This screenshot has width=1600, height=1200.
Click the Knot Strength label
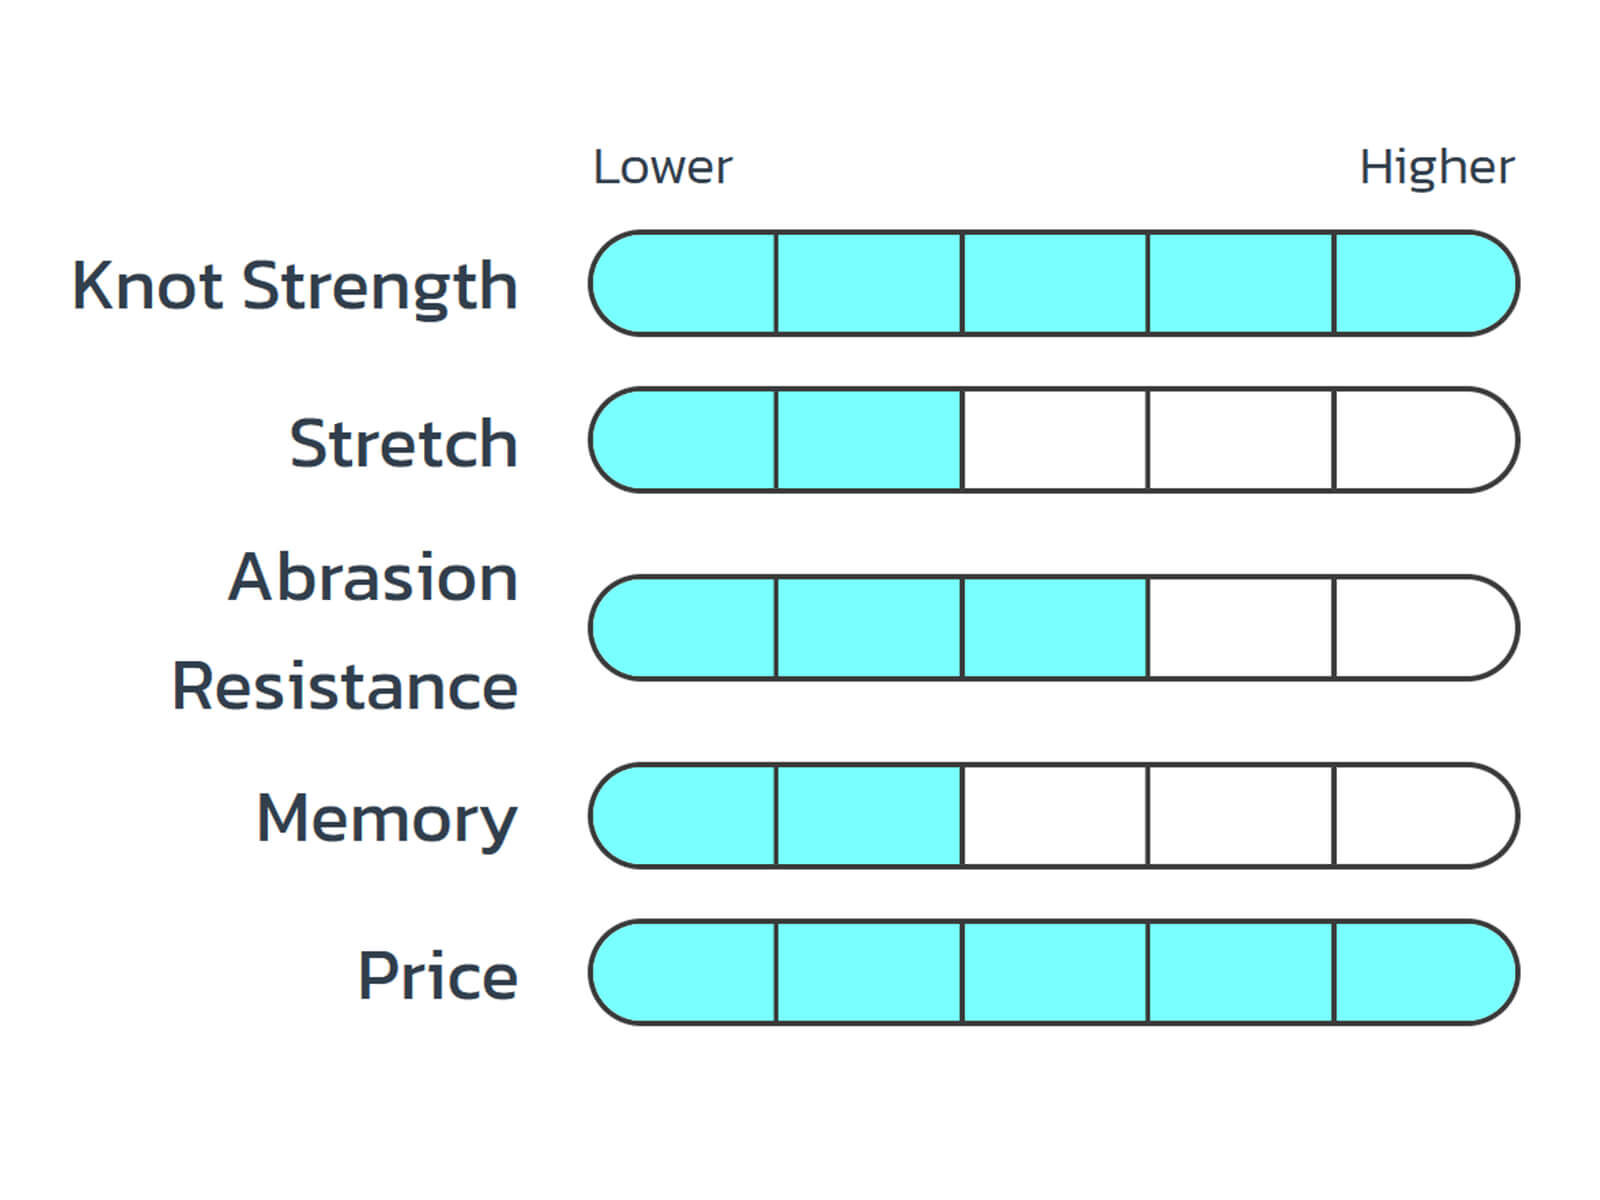click(x=295, y=288)
